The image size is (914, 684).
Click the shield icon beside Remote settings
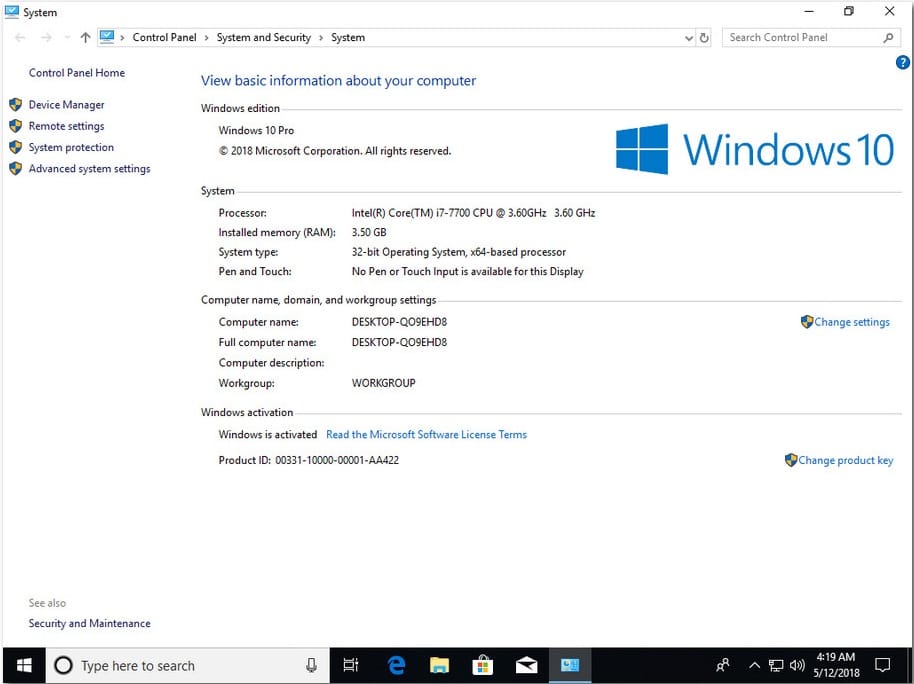[x=16, y=126]
